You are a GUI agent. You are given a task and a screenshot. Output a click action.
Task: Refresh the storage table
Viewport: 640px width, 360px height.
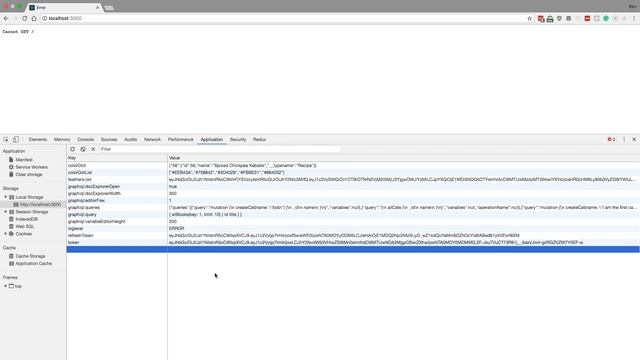[x=73, y=149]
